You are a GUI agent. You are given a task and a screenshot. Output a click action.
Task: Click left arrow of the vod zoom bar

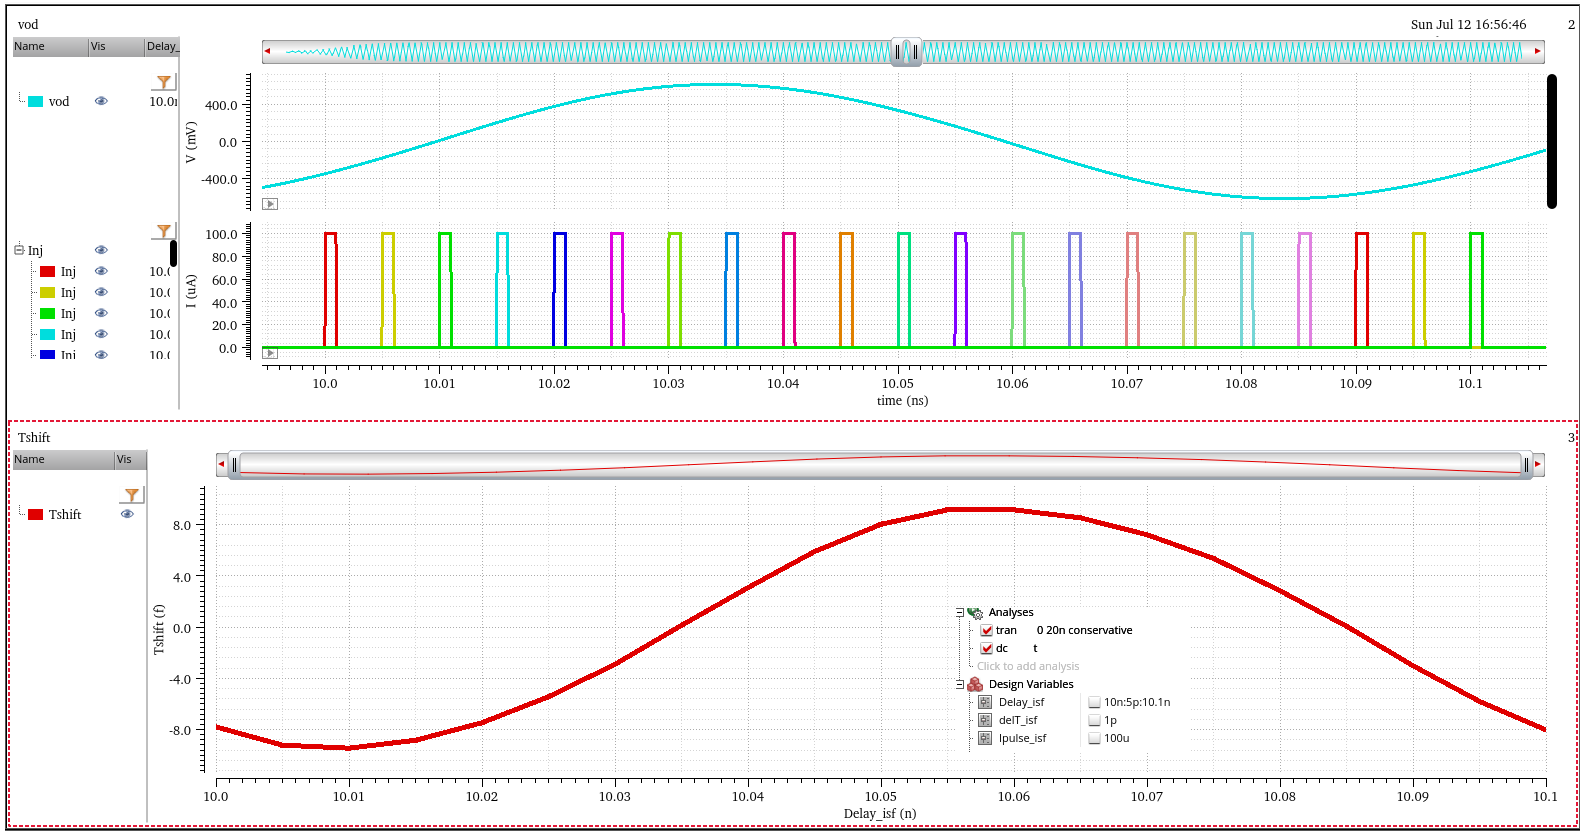pos(267,51)
